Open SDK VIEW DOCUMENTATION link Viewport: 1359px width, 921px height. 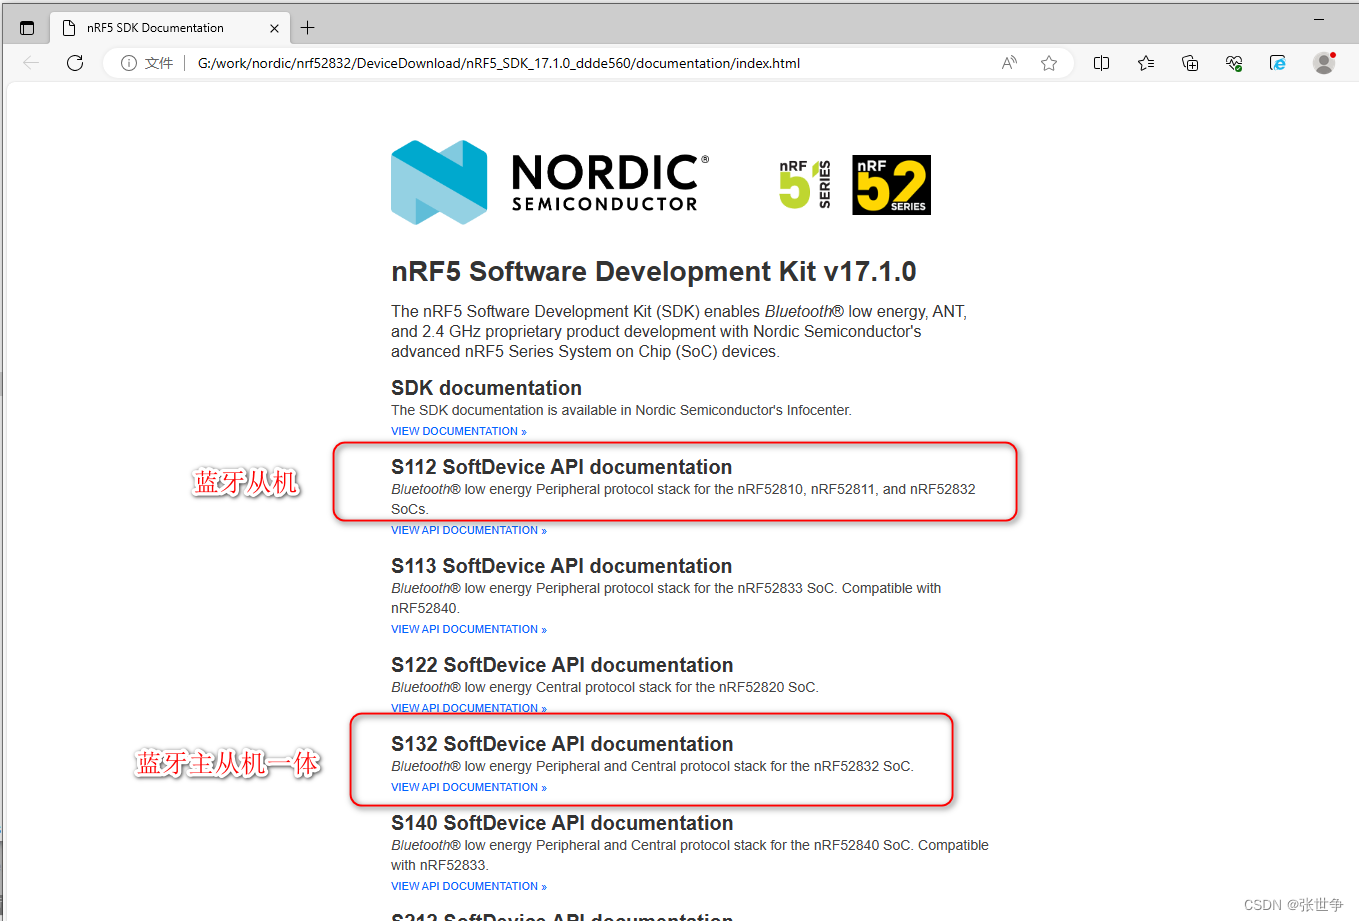point(459,431)
